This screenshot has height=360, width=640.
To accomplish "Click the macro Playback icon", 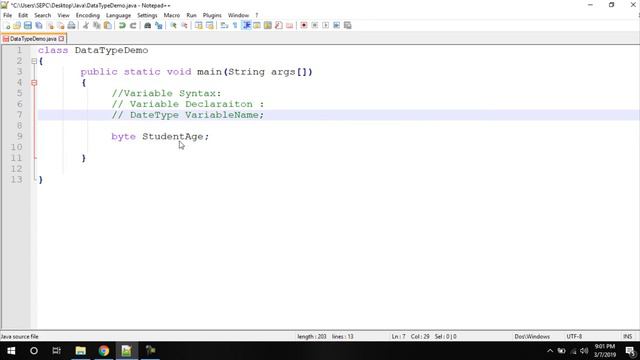I will [326, 25].
